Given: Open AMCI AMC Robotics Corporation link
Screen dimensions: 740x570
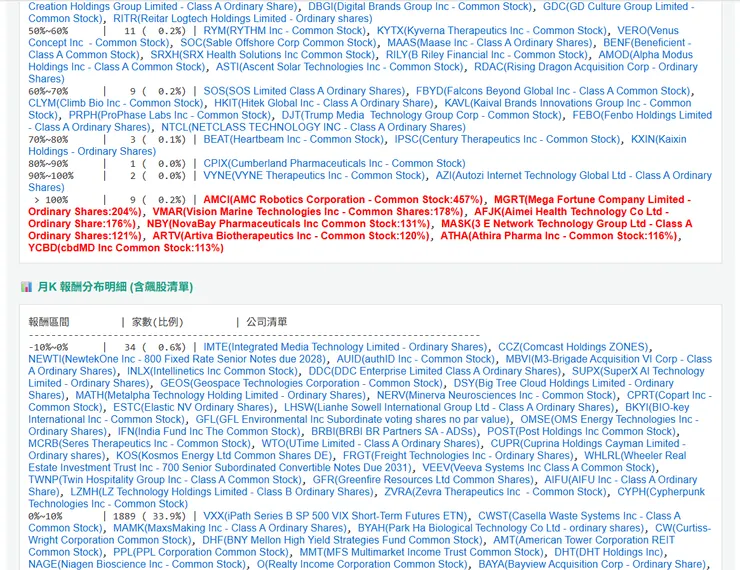Looking at the screenshot, I should coord(343,200).
